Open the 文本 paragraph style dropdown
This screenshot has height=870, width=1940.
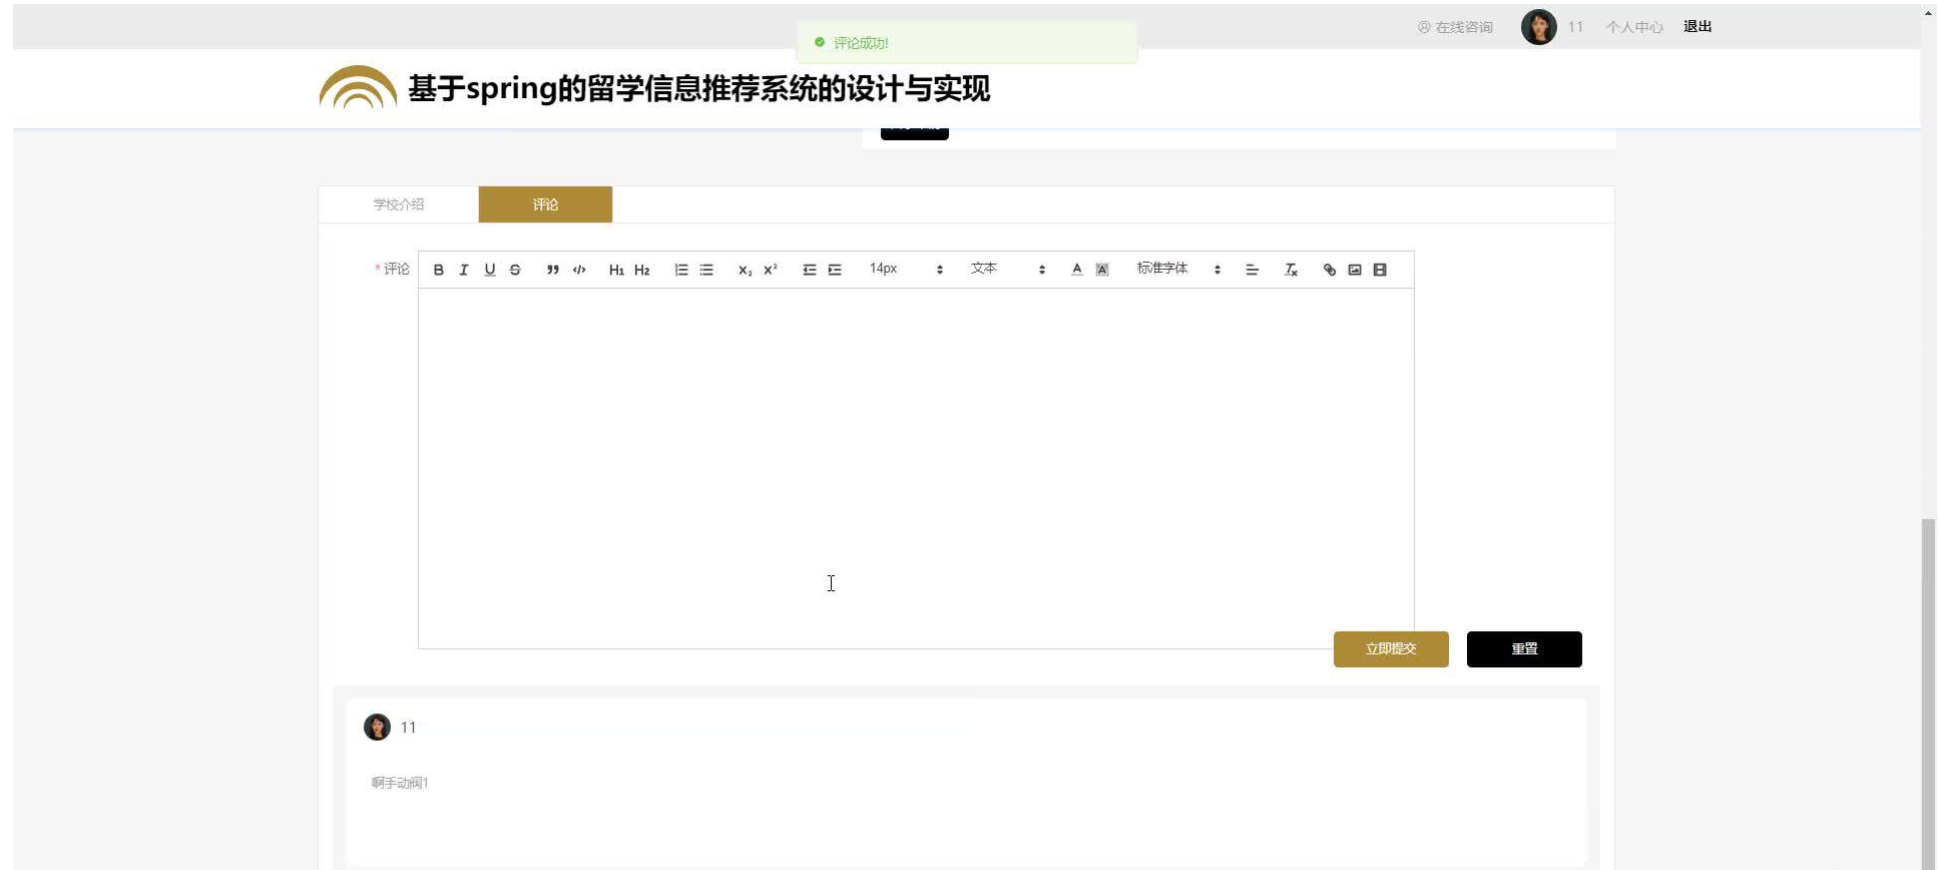point(1007,269)
